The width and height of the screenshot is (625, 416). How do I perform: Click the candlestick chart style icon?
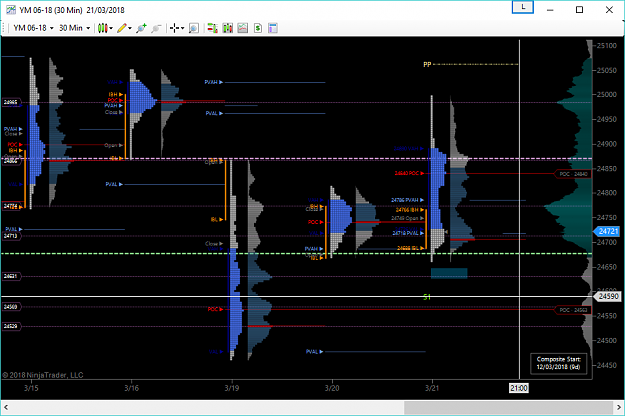102,28
